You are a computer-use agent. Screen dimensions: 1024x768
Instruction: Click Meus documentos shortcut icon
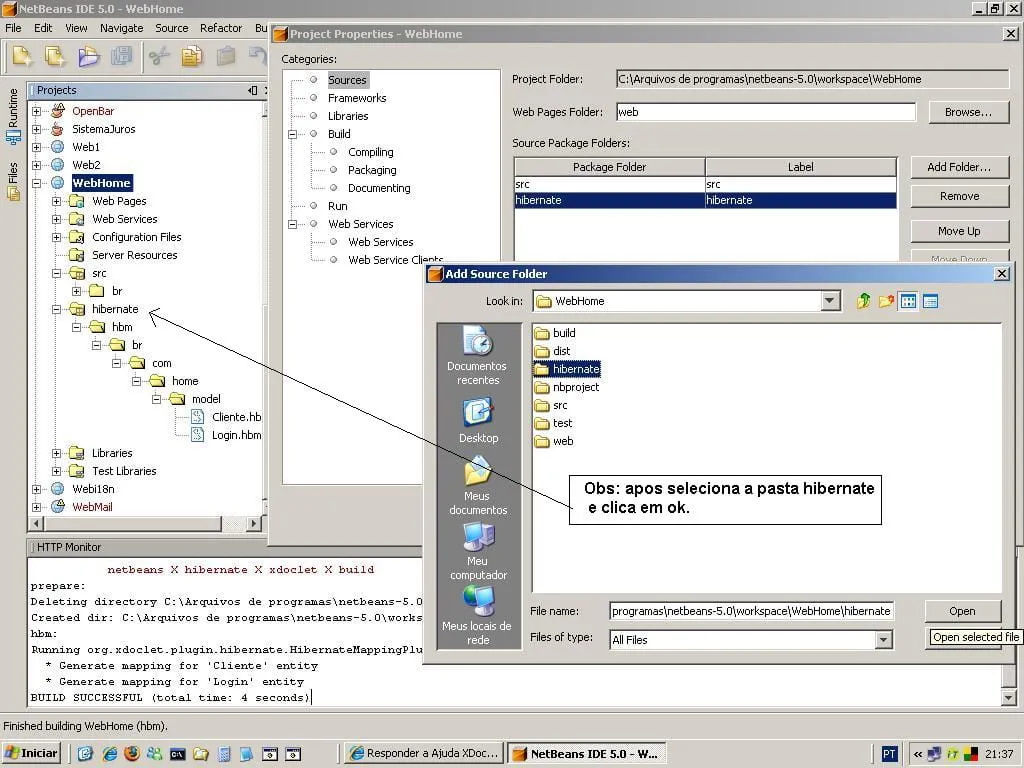click(x=478, y=487)
